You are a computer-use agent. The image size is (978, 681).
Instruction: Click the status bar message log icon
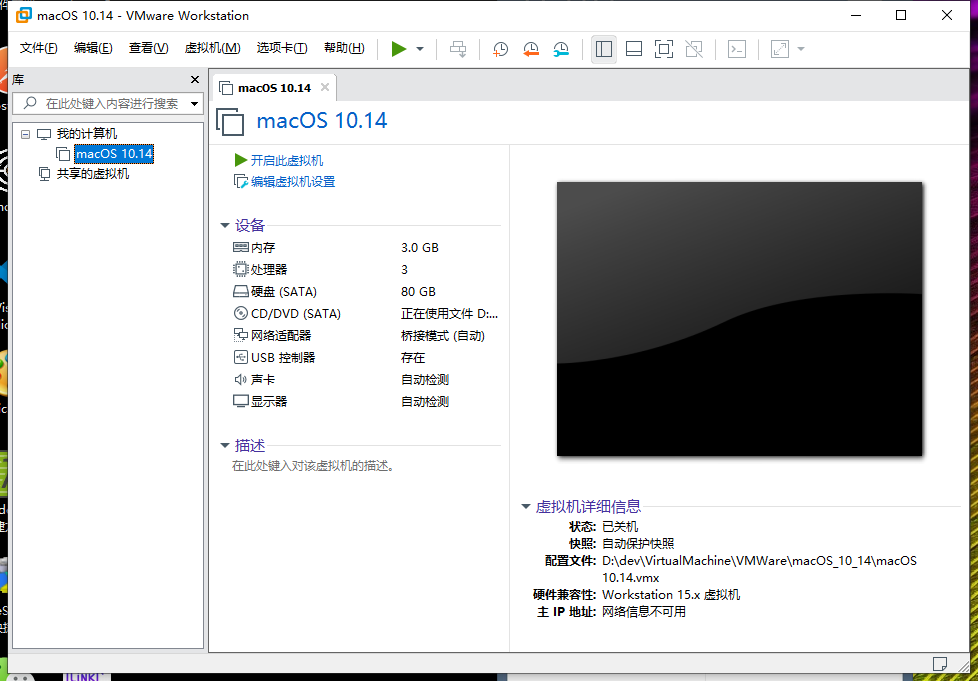940,664
